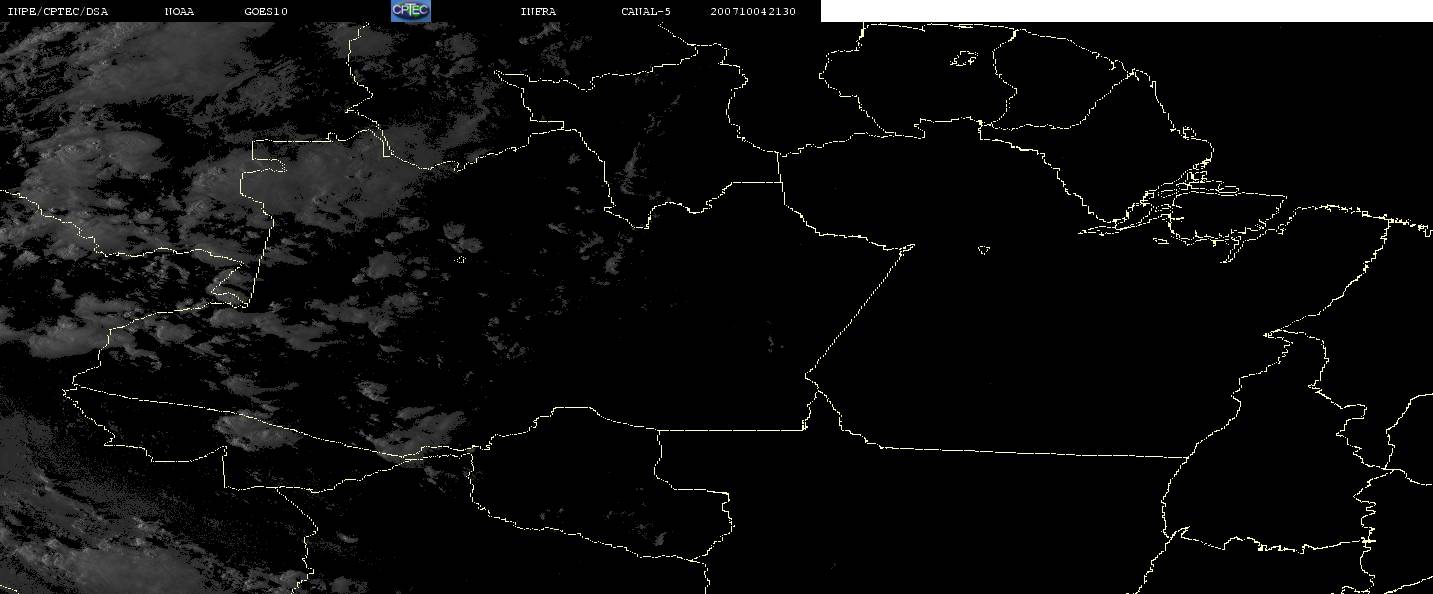The width and height of the screenshot is (1433, 594).
Task: Click the "GOES10" satellite label
Action: coord(266,12)
